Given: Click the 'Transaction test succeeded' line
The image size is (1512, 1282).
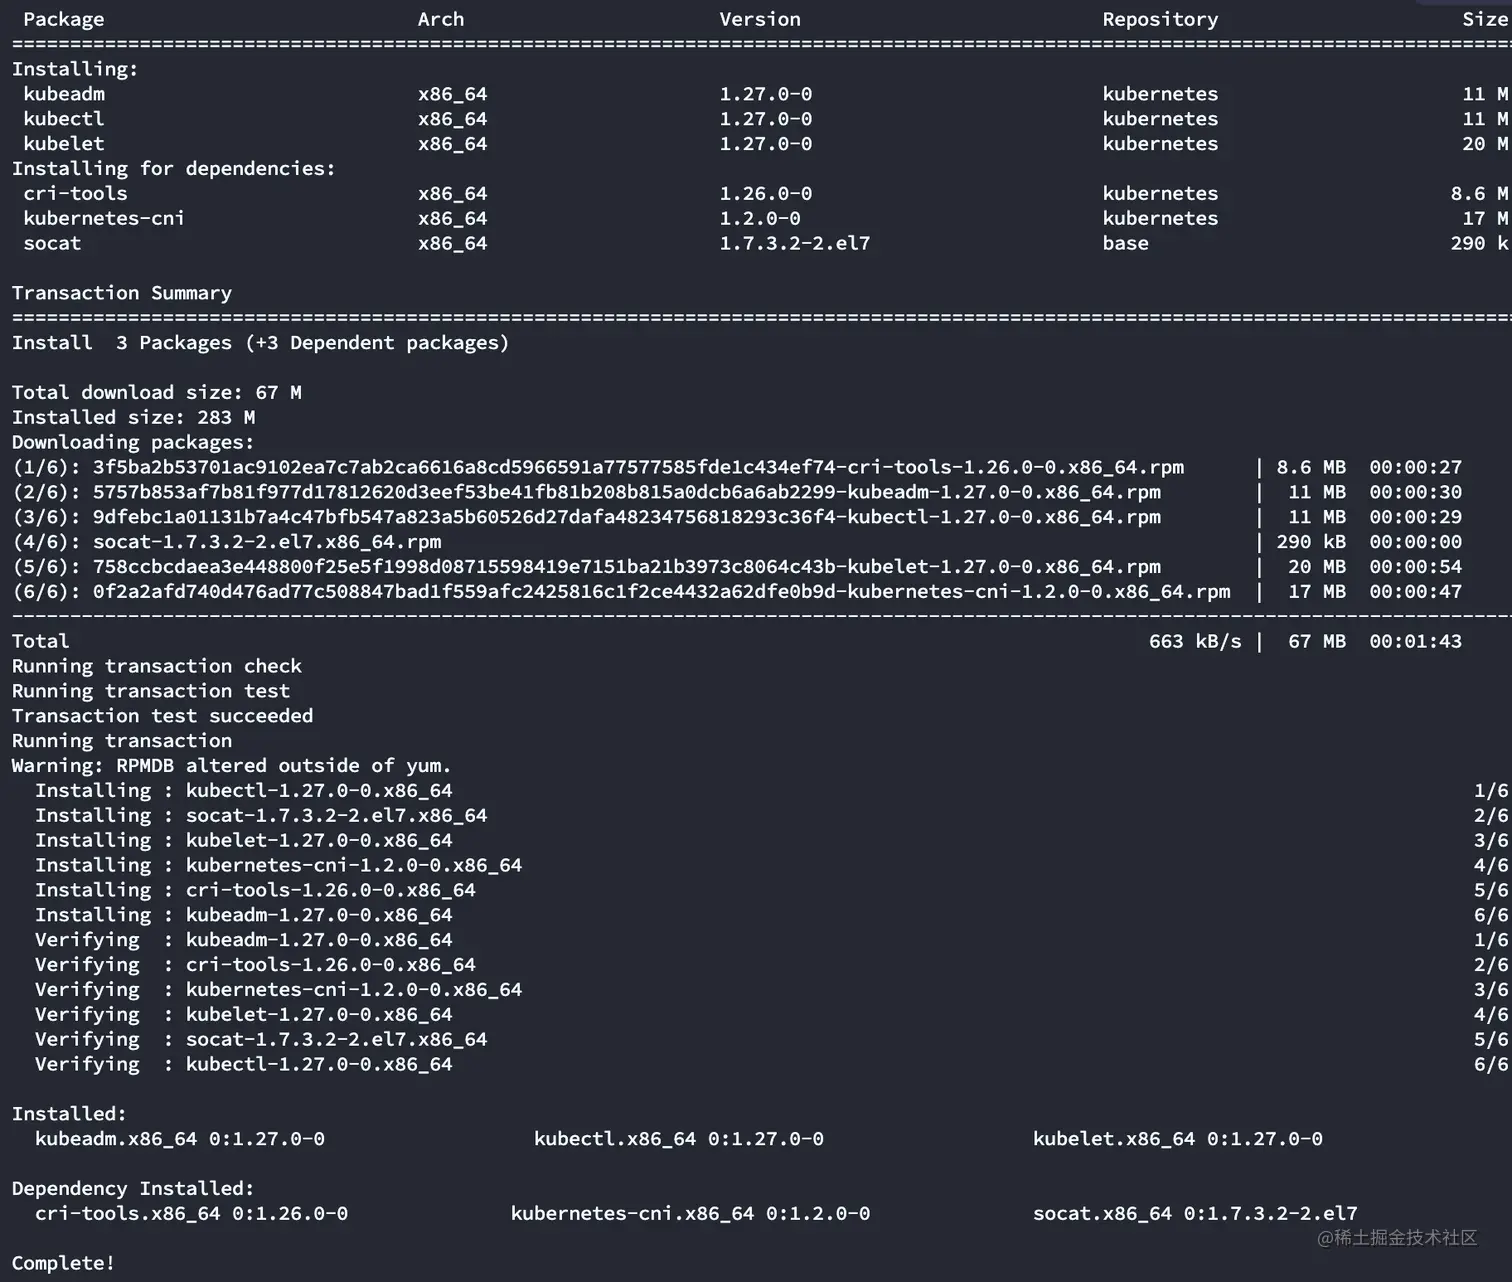Looking at the screenshot, I should [163, 717].
